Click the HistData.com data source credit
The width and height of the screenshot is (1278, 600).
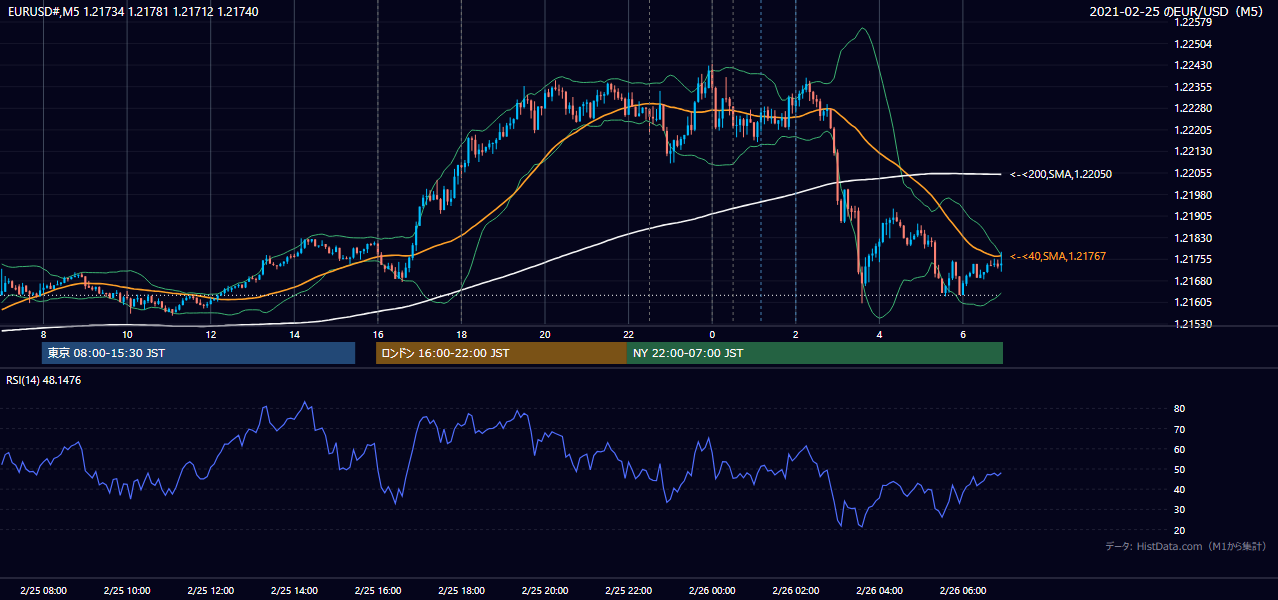click(1185, 546)
